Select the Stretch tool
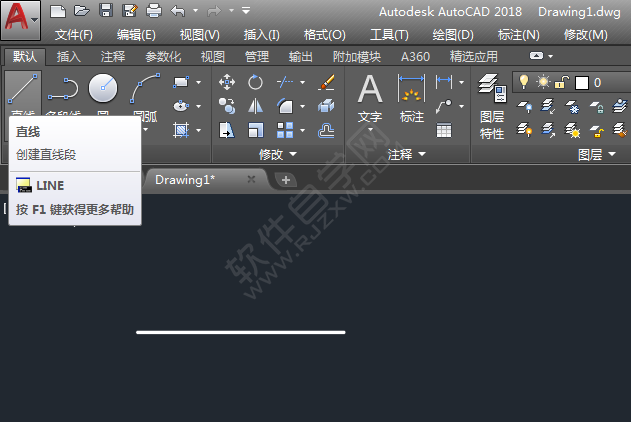This screenshot has width=631, height=422. click(227, 130)
